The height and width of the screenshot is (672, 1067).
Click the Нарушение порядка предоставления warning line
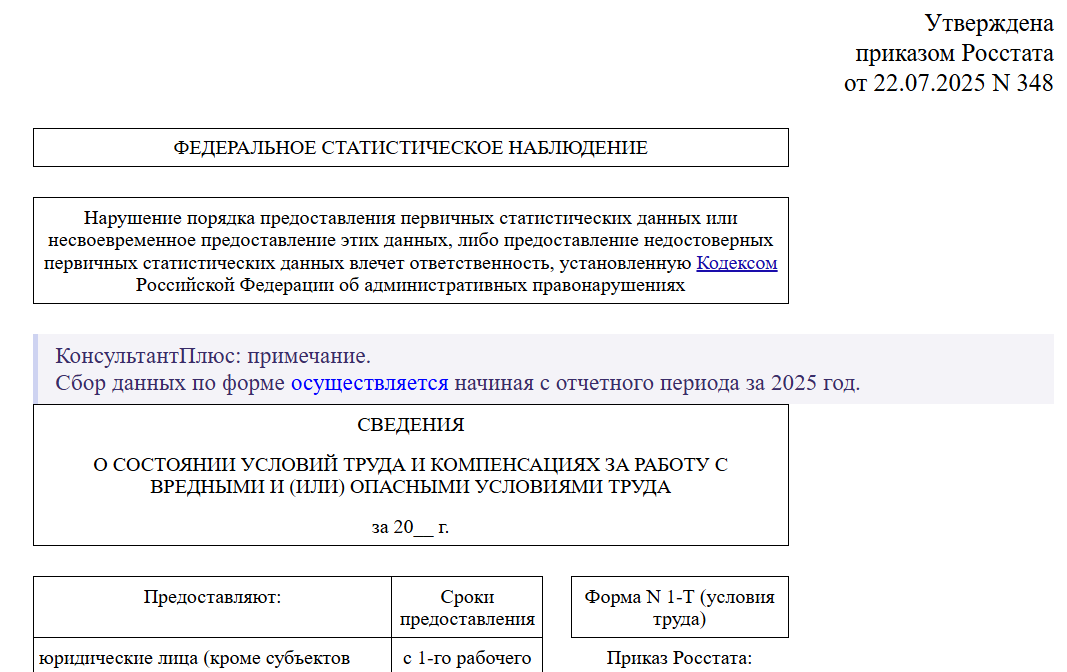410,218
